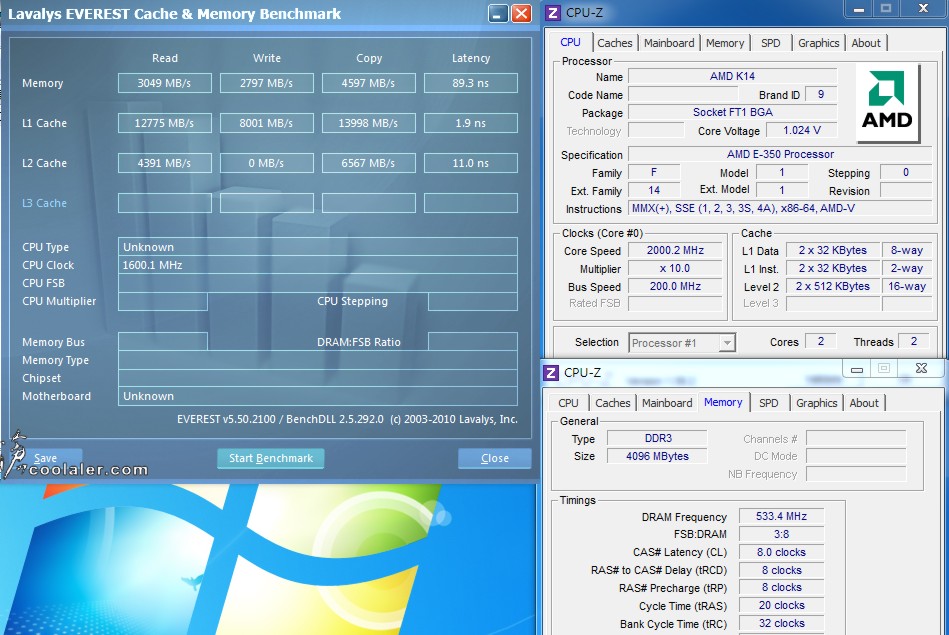Image resolution: width=949 pixels, height=635 pixels.
Task: Click the memory Size value 4096 MBytes
Action: pos(657,456)
